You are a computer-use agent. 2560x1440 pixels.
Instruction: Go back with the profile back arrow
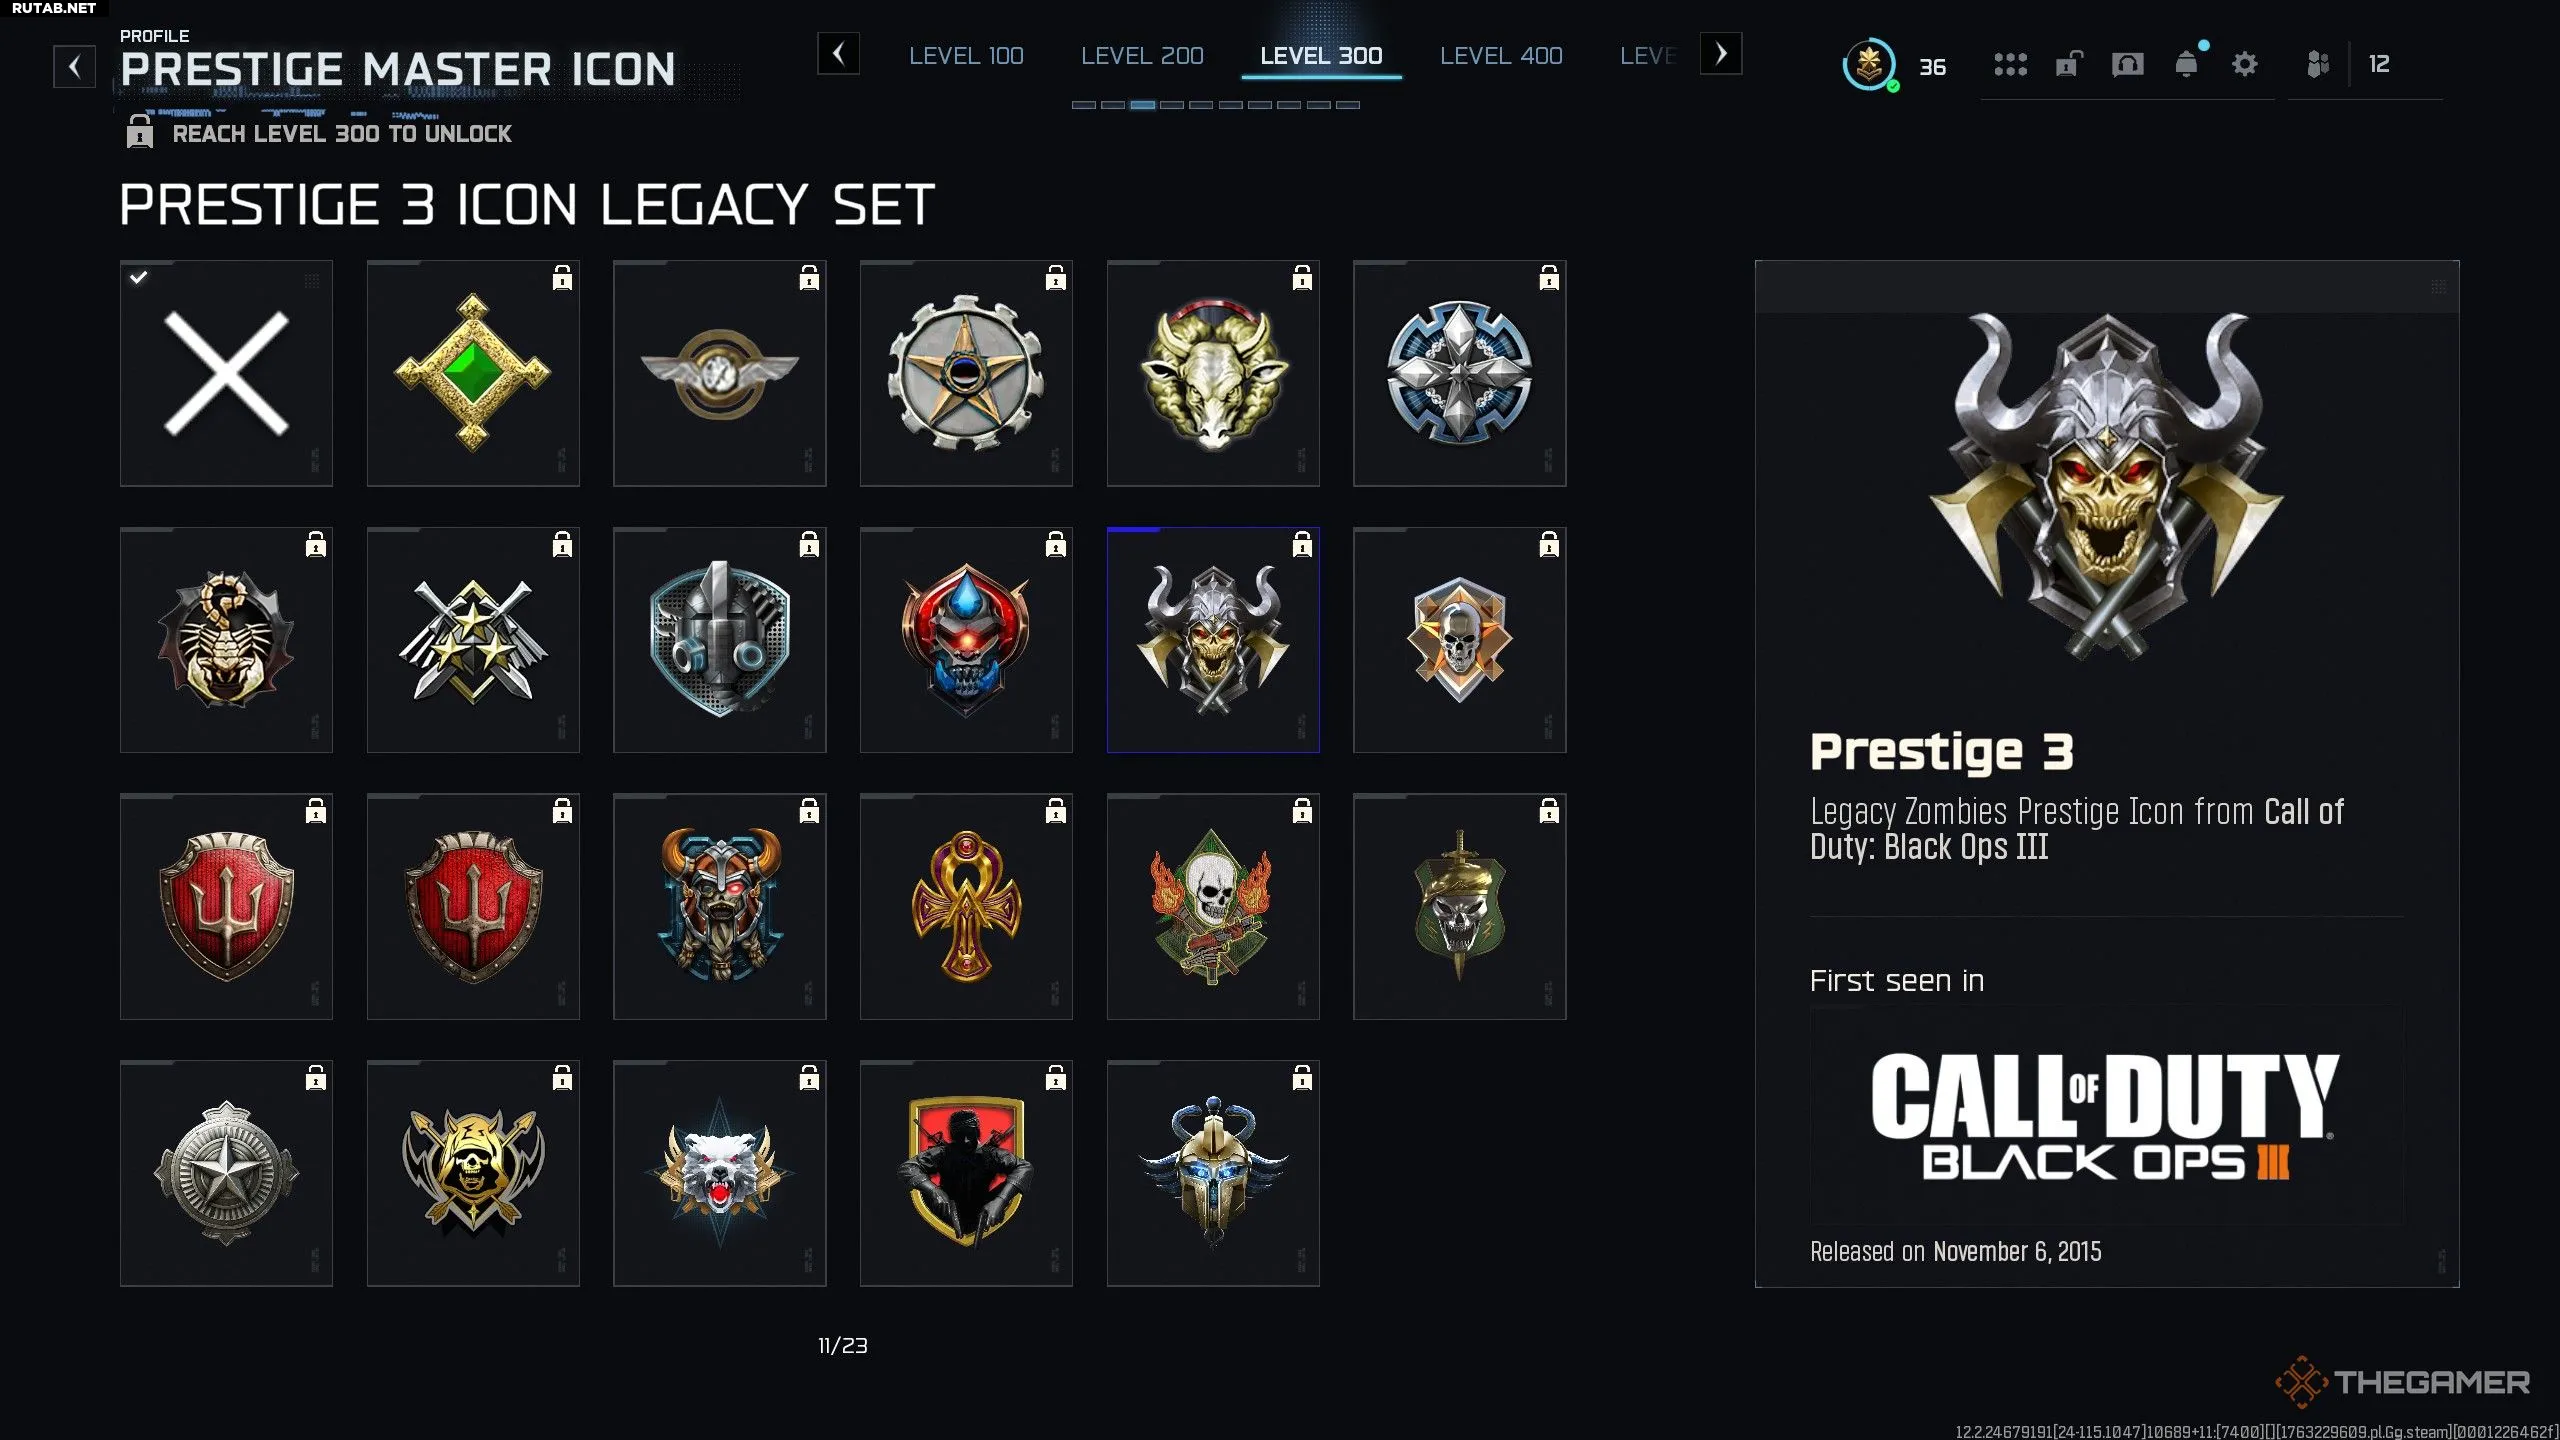tap(74, 67)
